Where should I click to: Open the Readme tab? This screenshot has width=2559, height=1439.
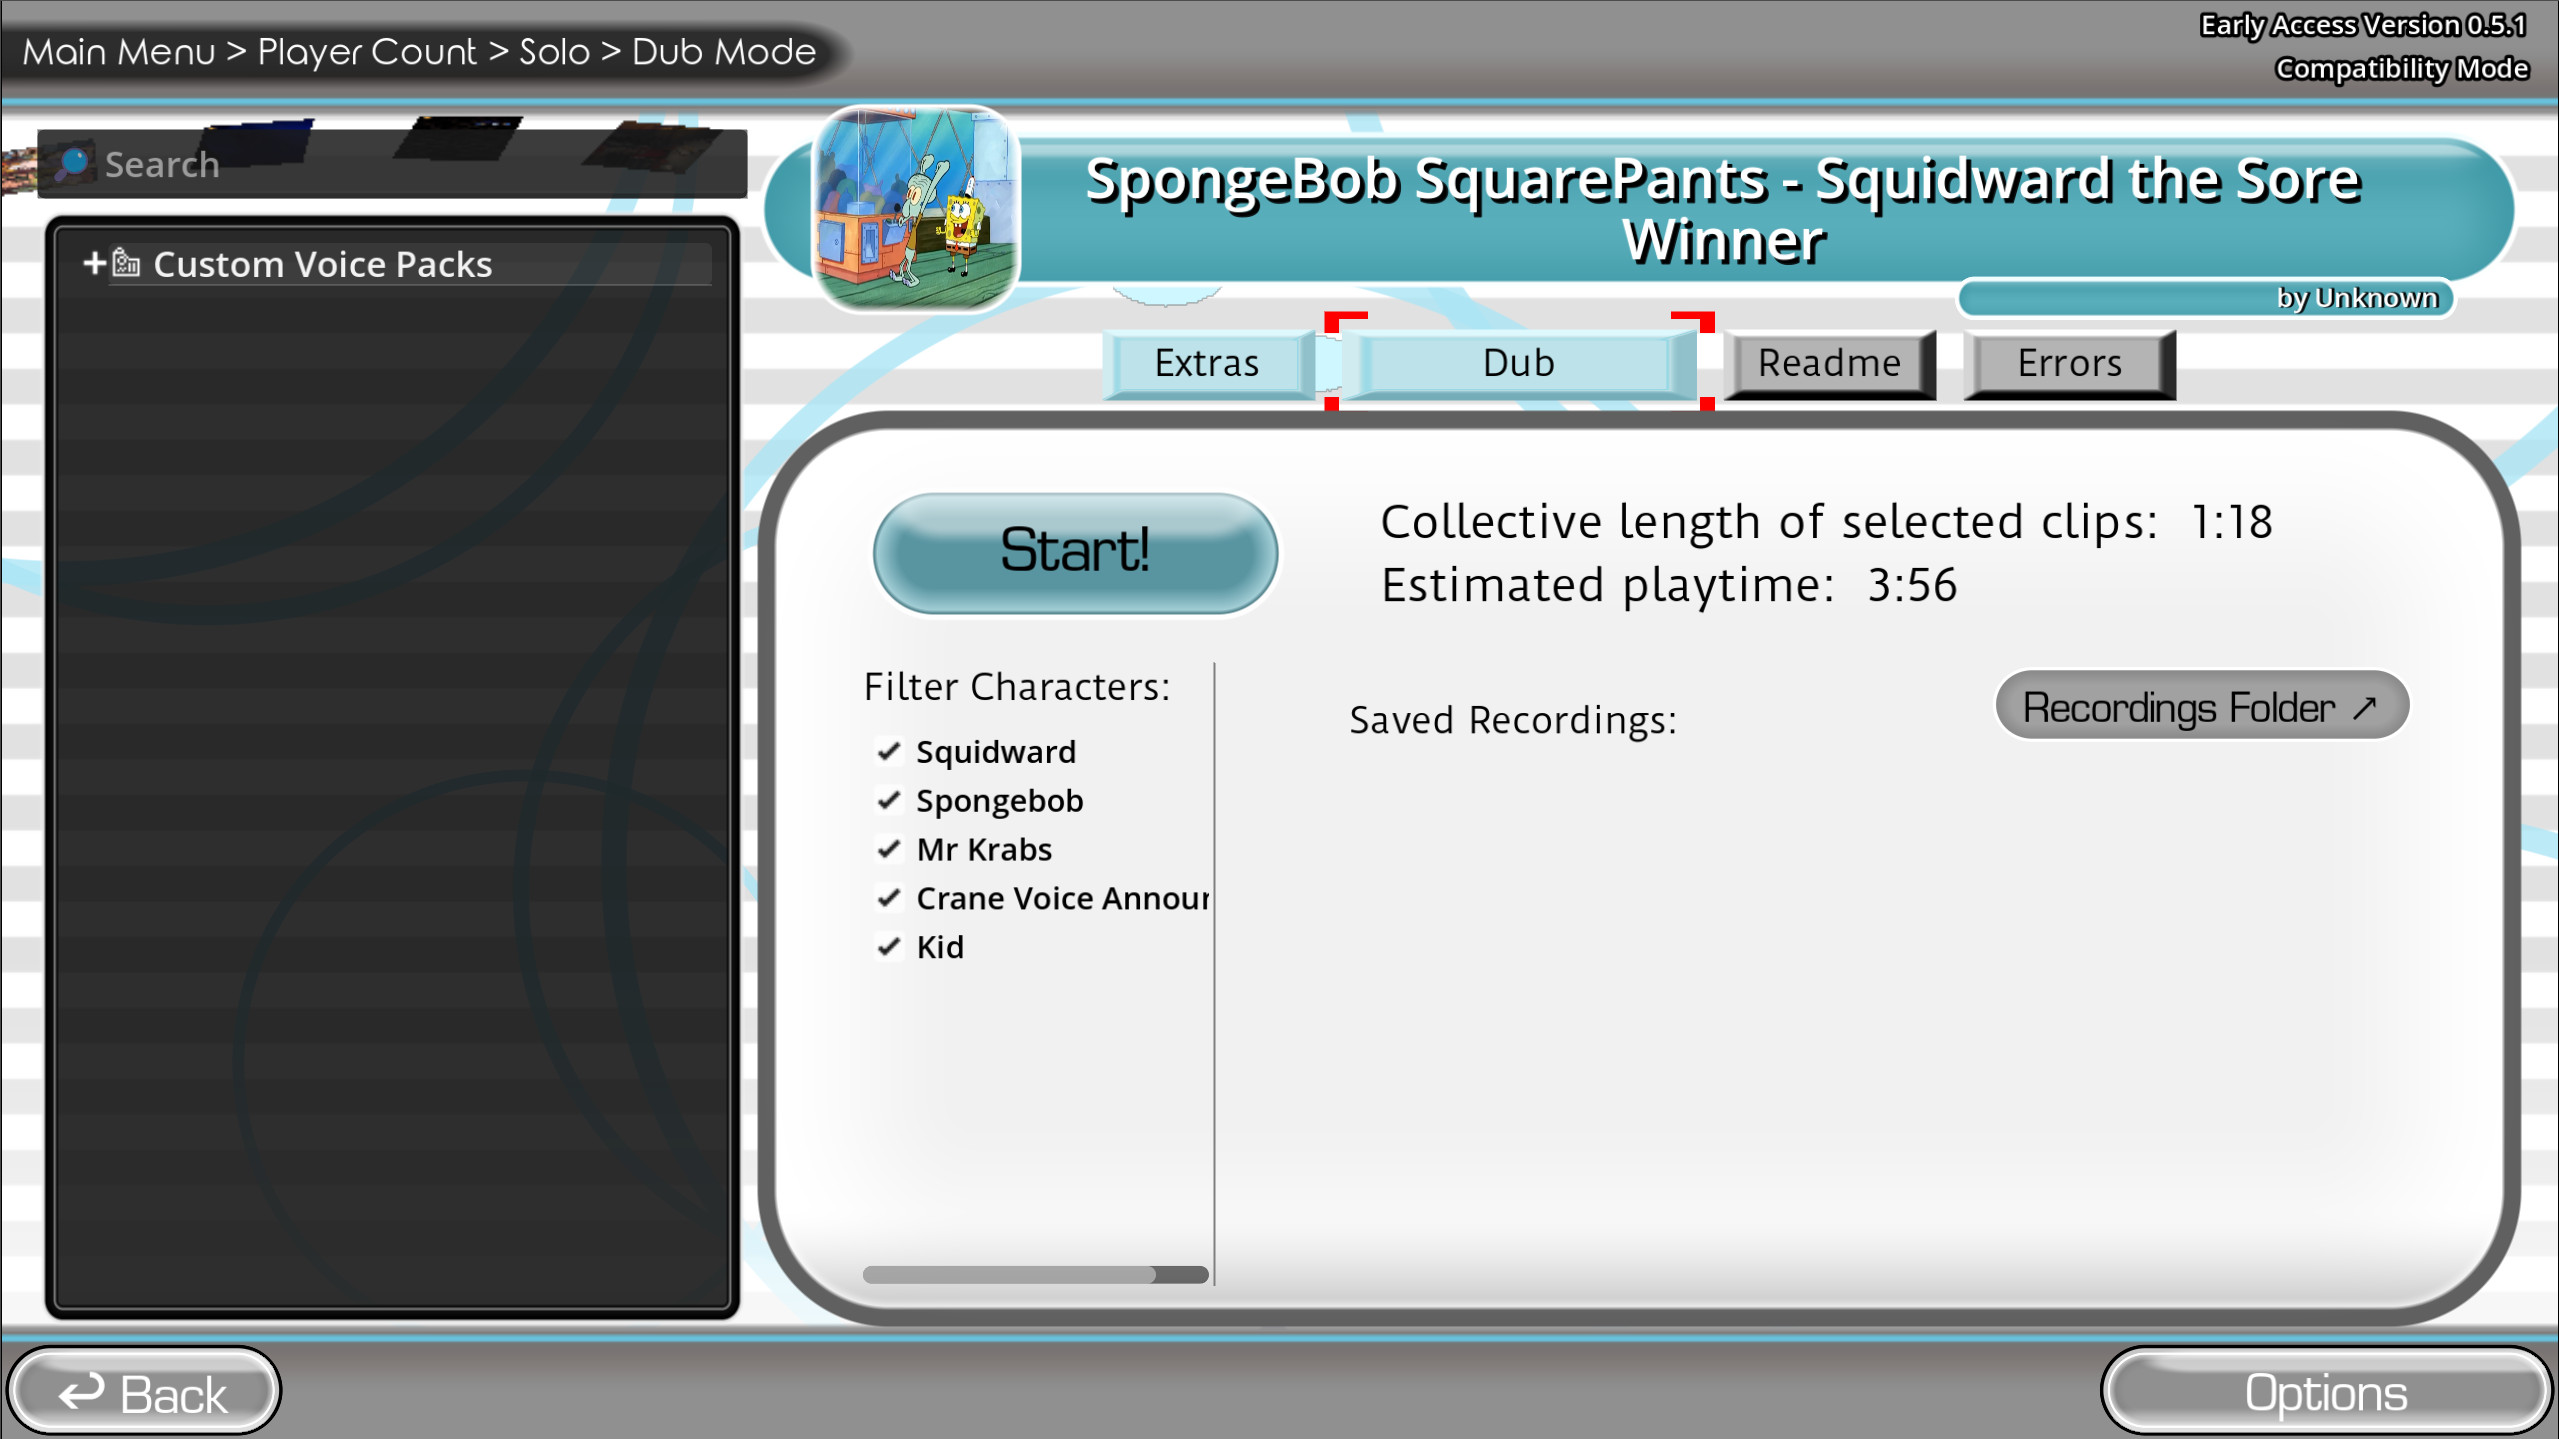click(x=1830, y=364)
